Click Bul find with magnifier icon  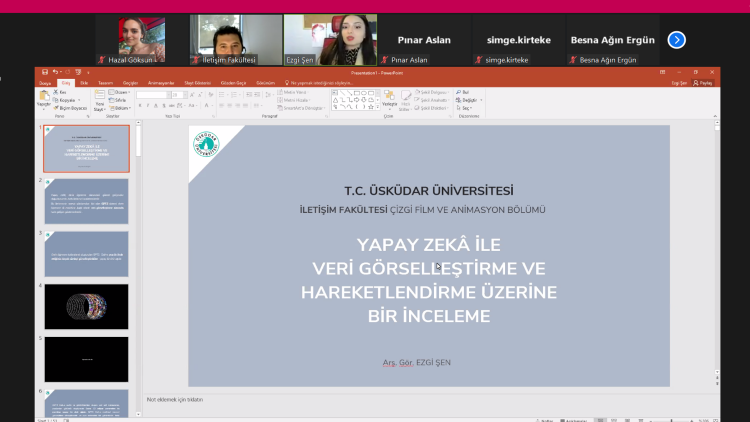463,92
